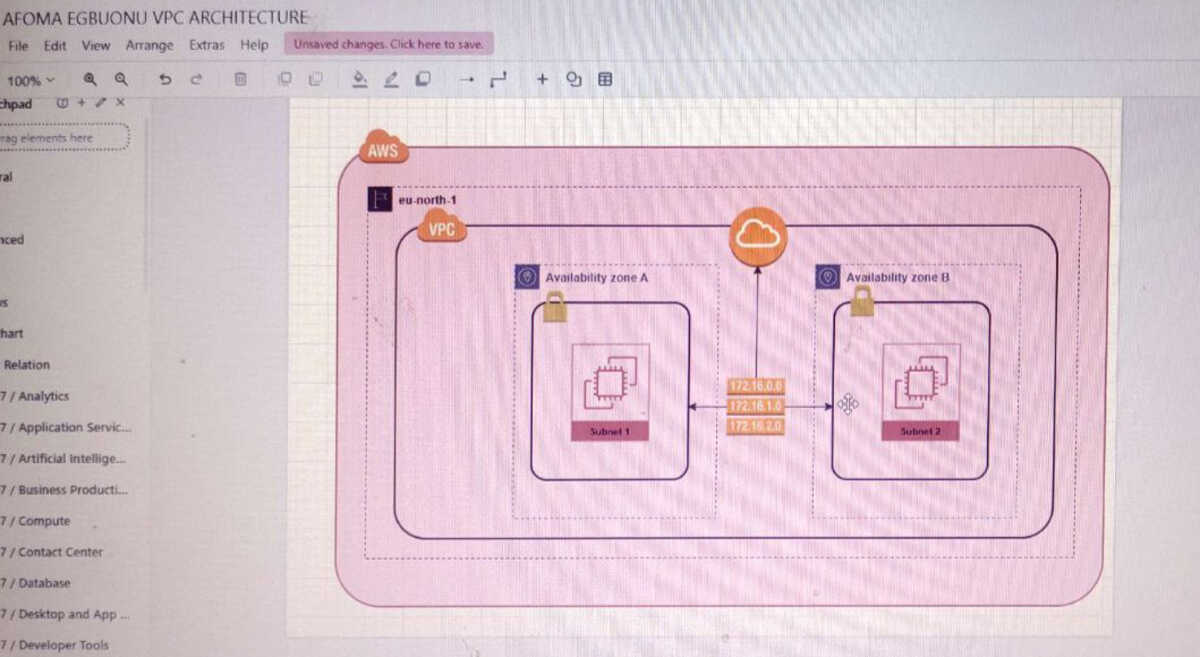The image size is (1200, 657).
Task: Select the padlock icon on Subnet 2 box
Action: click(x=861, y=300)
